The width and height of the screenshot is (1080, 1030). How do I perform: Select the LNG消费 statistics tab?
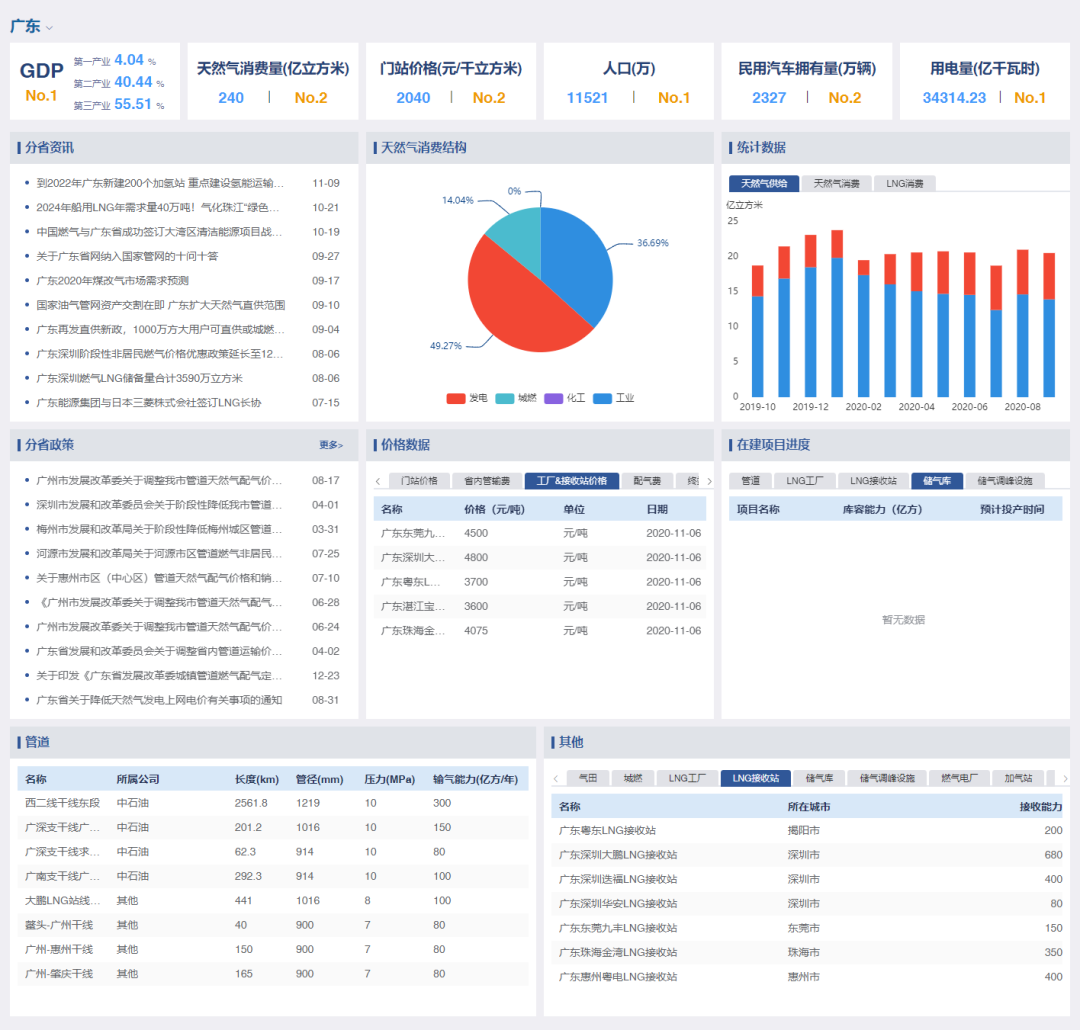point(905,184)
